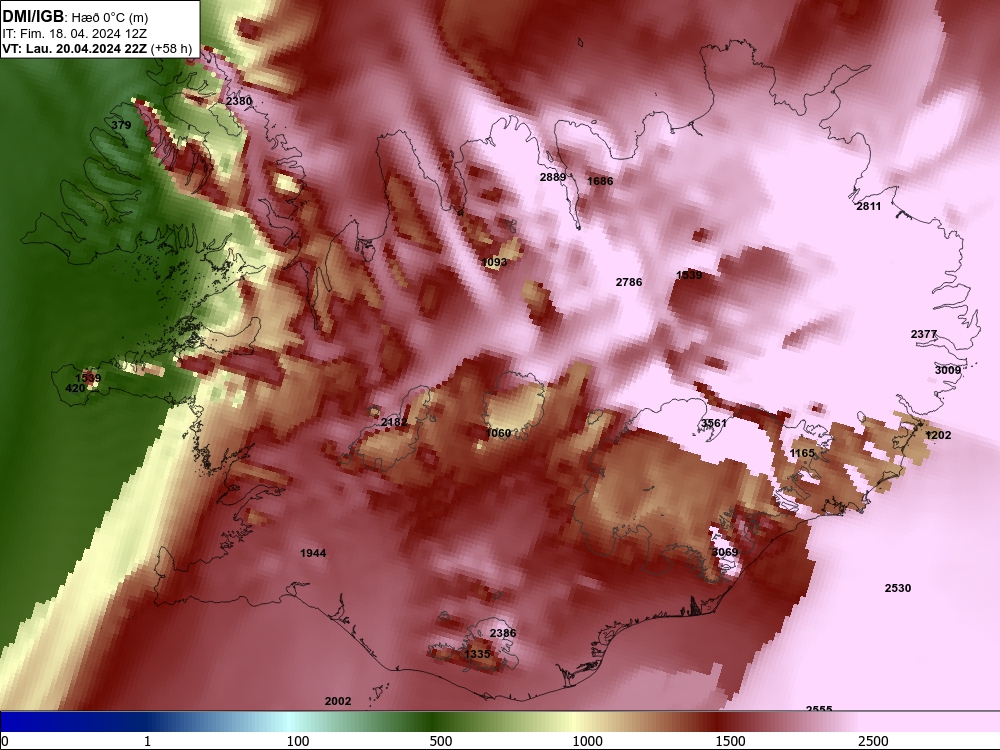The width and height of the screenshot is (1000, 750).
Task: Click the 2002 value on the map
Action: click(x=338, y=701)
